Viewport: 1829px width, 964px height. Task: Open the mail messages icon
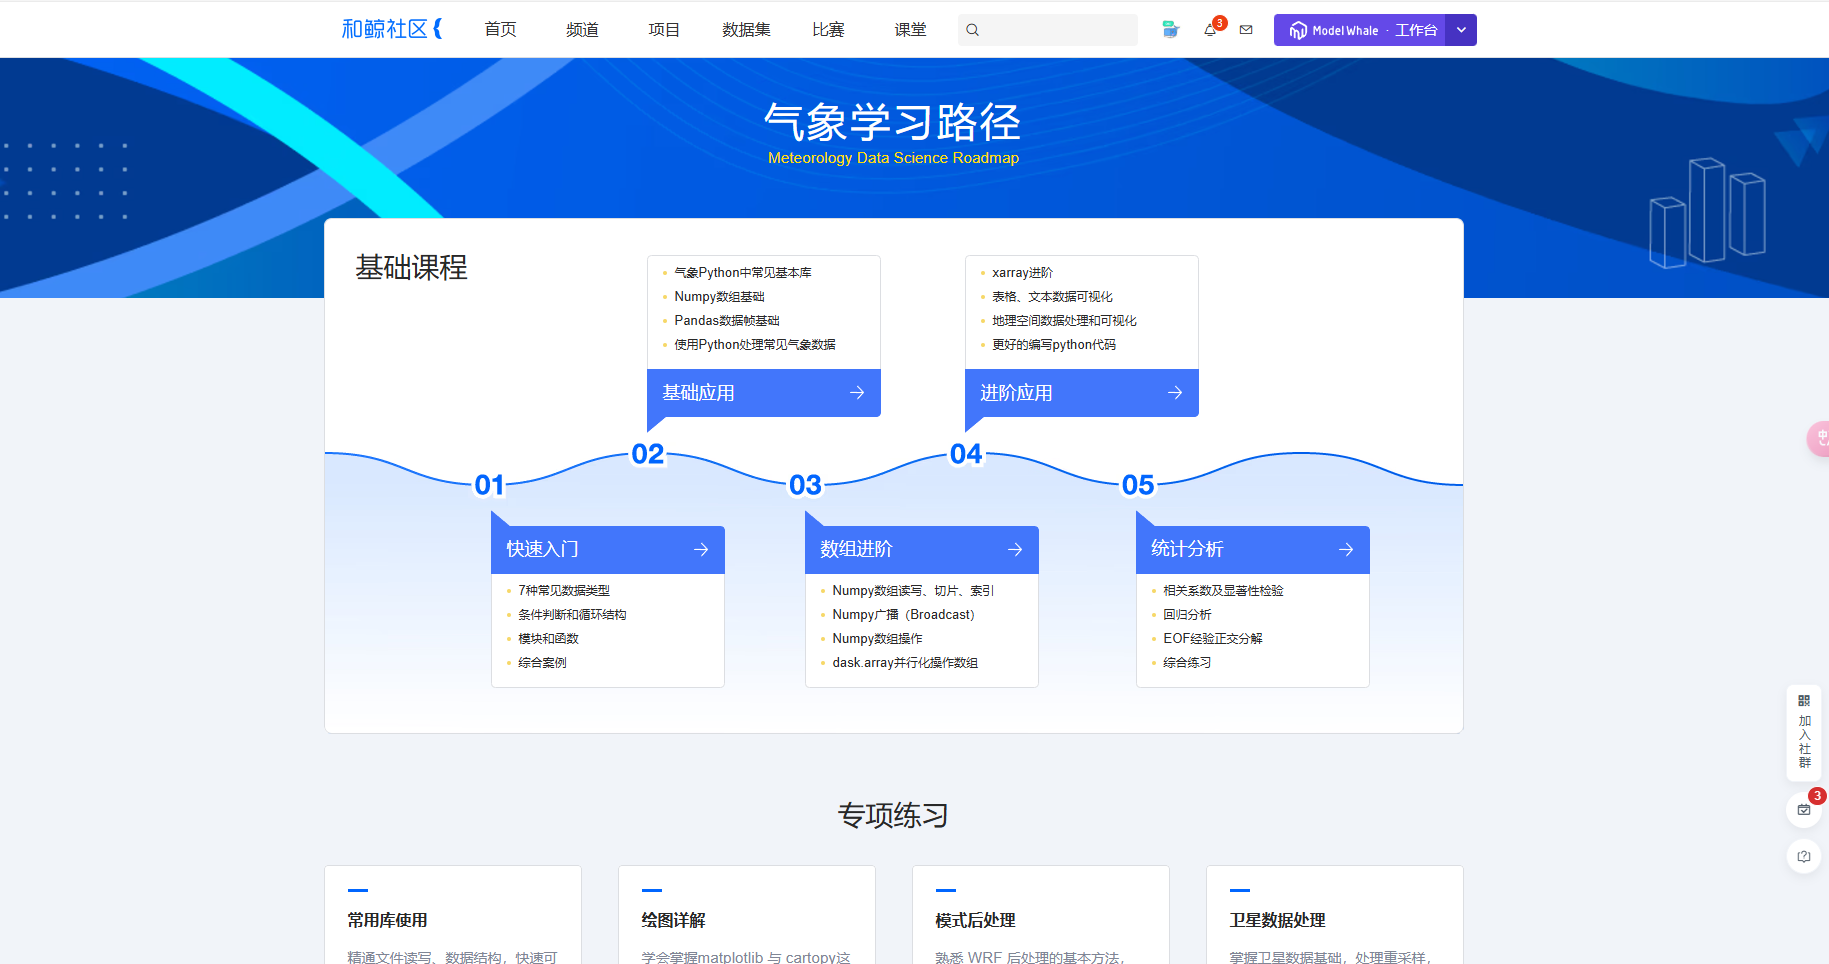pyautogui.click(x=1246, y=30)
